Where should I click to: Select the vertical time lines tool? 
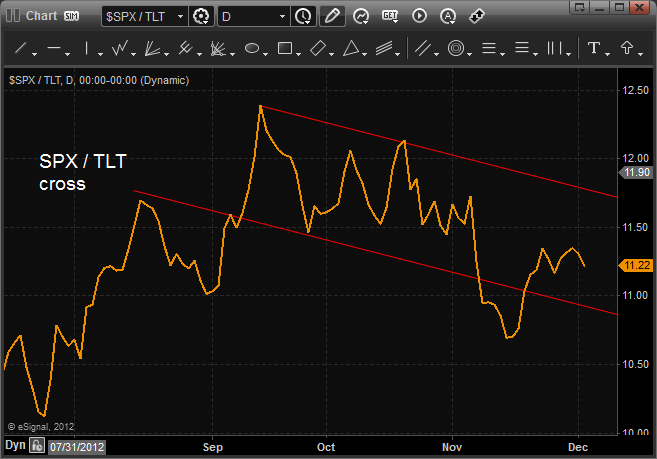click(x=554, y=48)
